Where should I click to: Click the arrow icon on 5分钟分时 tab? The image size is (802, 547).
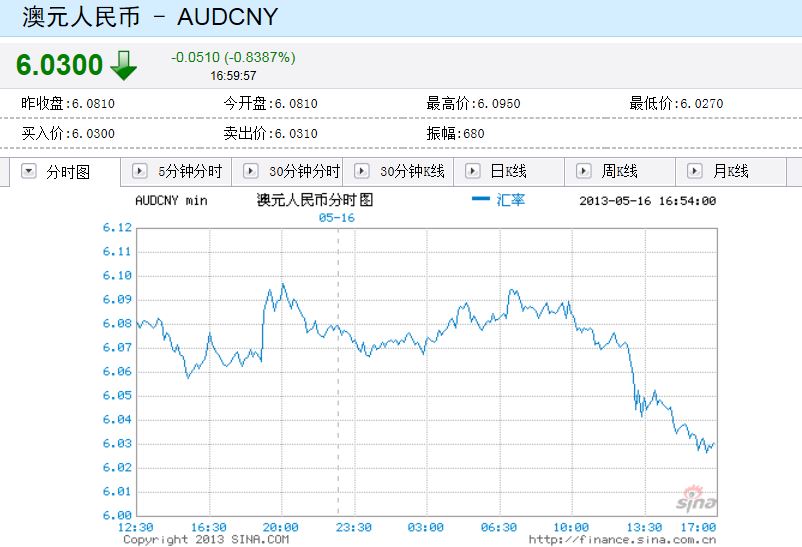pos(139,171)
